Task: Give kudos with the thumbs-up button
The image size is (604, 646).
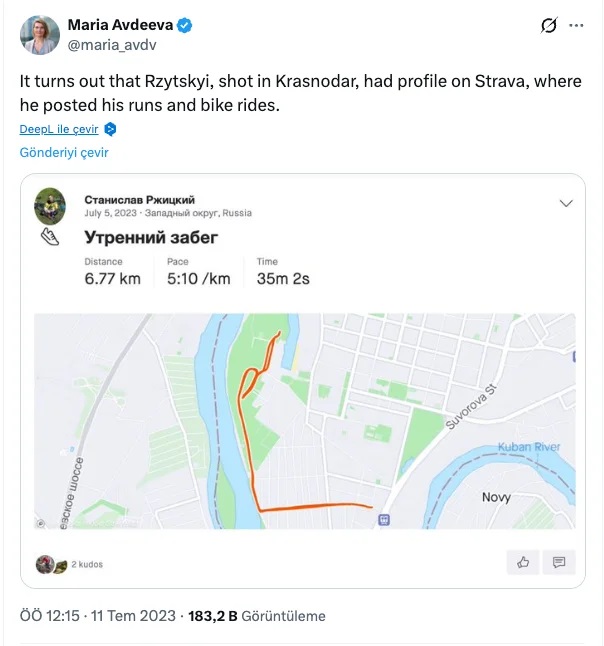Action: (x=523, y=562)
